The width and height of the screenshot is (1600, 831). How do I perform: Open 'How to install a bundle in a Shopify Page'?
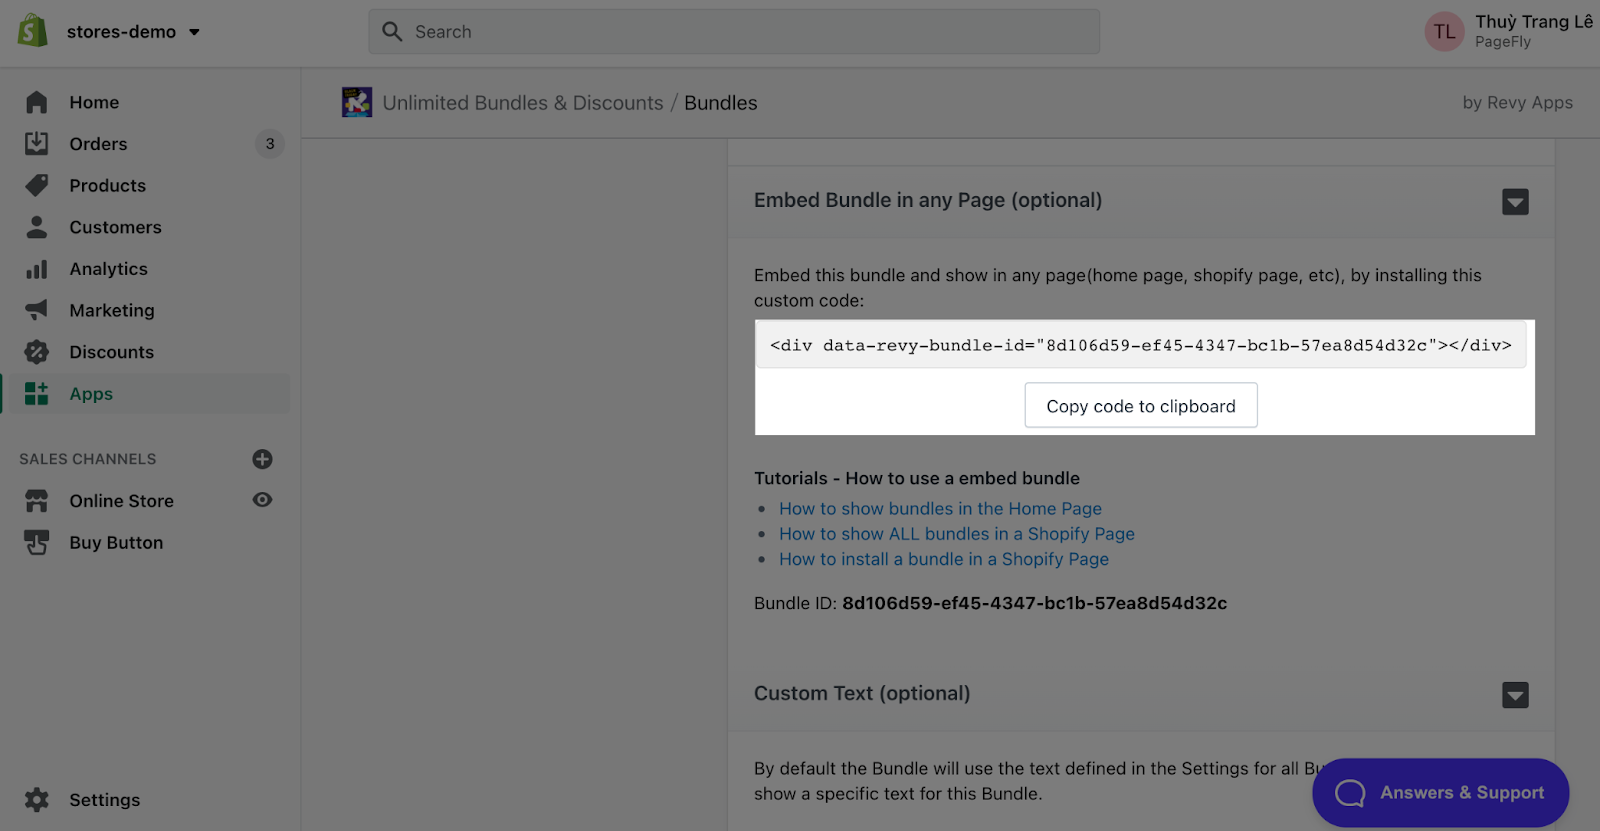[944, 559]
